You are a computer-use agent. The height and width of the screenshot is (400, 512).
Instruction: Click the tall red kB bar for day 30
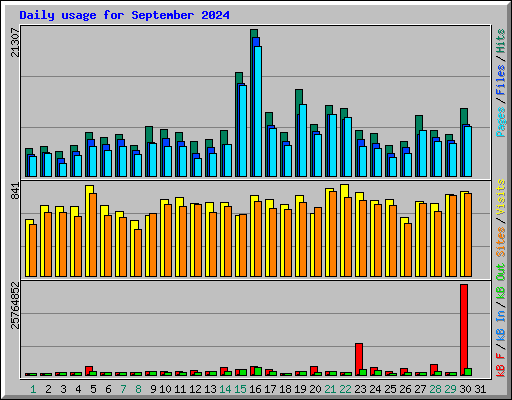point(464,330)
